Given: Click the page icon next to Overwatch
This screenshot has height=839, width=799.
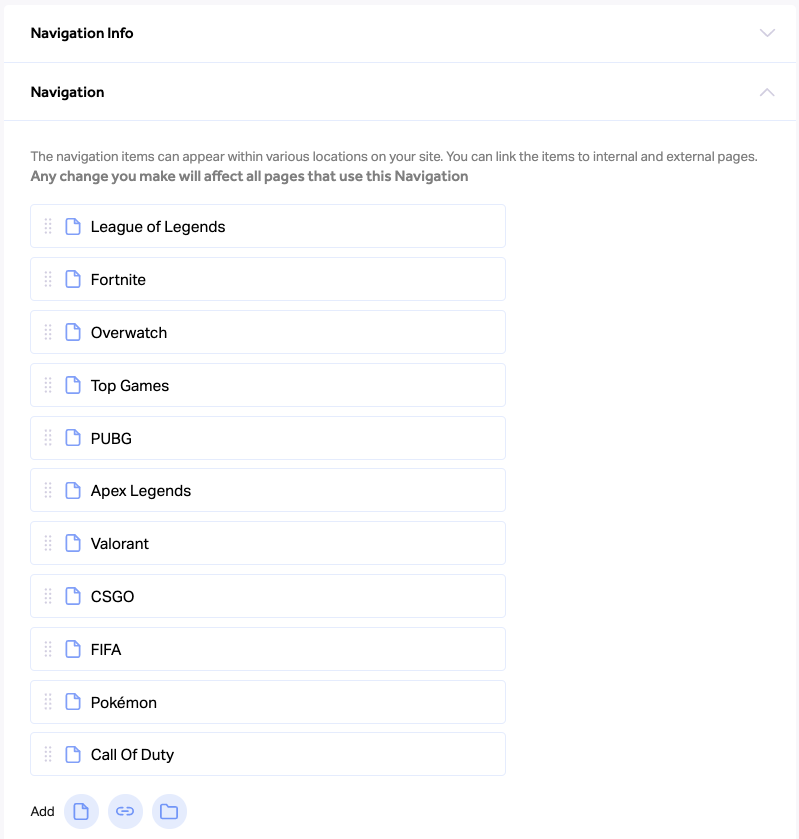Looking at the screenshot, I should click(x=73, y=332).
